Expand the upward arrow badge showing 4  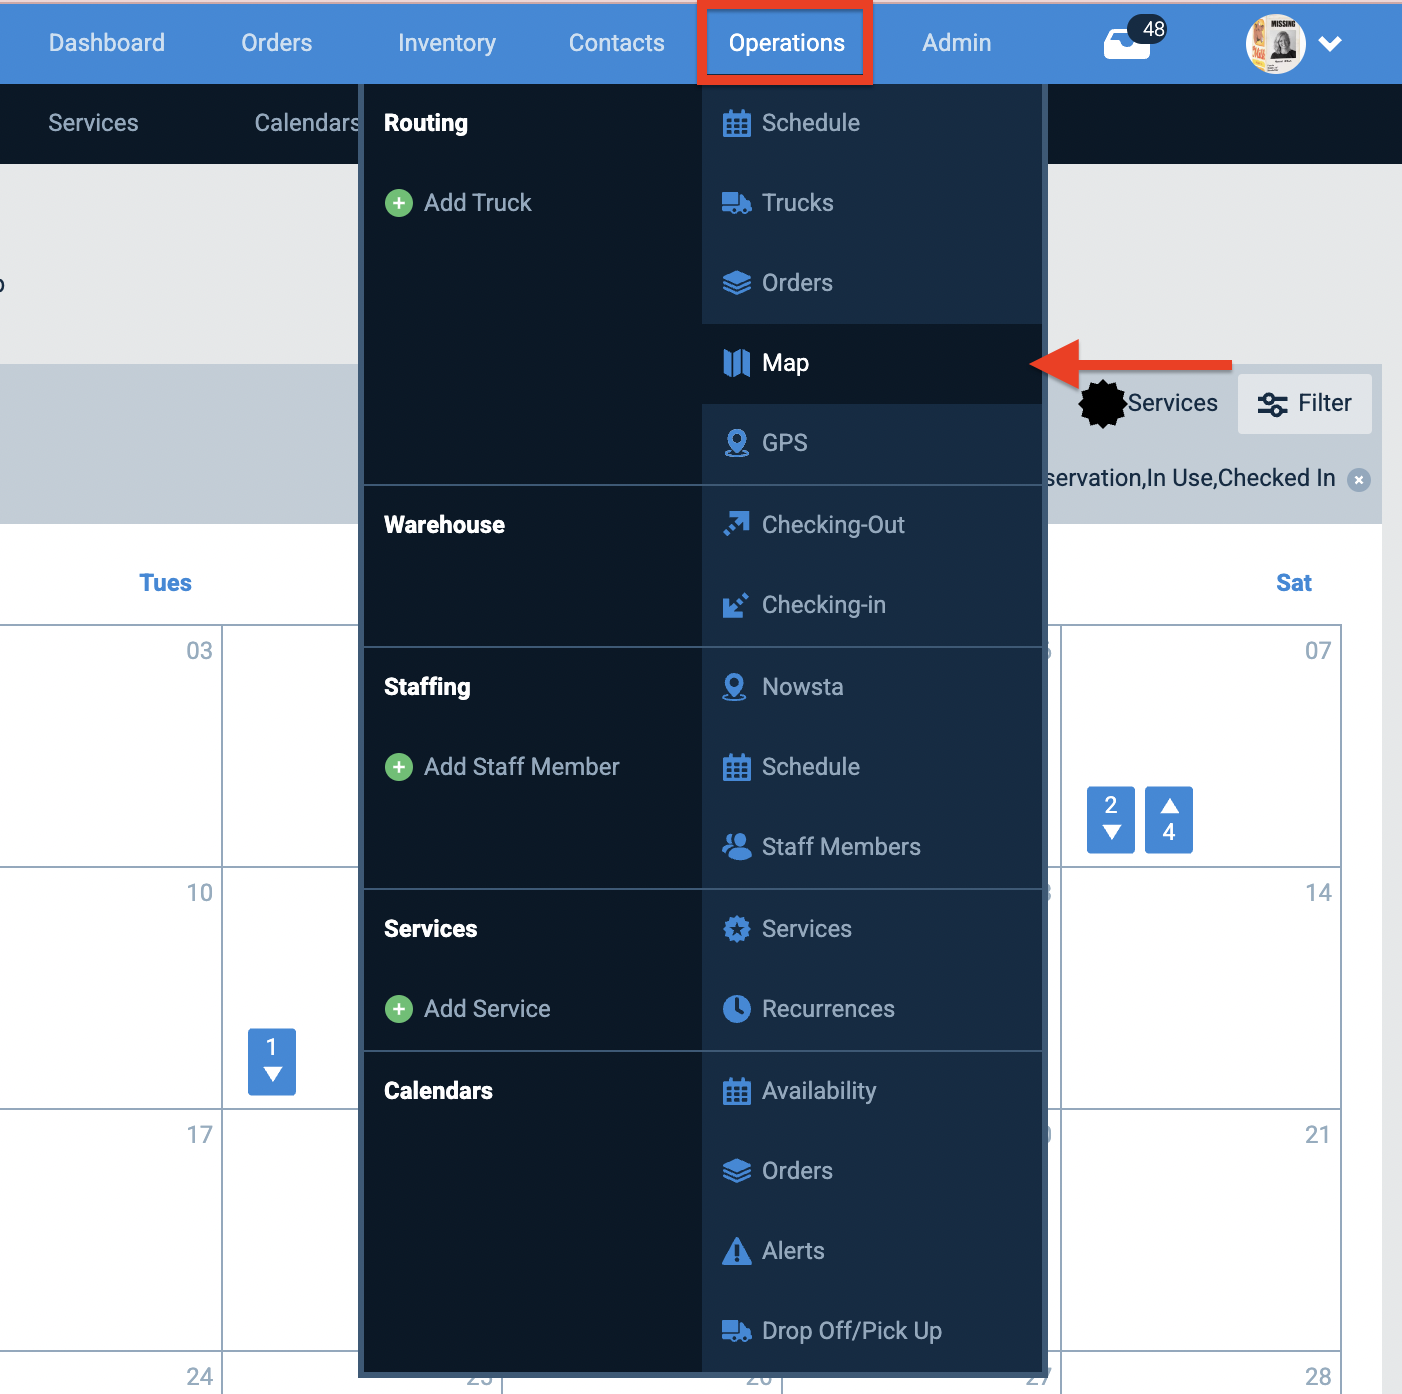1168,820
